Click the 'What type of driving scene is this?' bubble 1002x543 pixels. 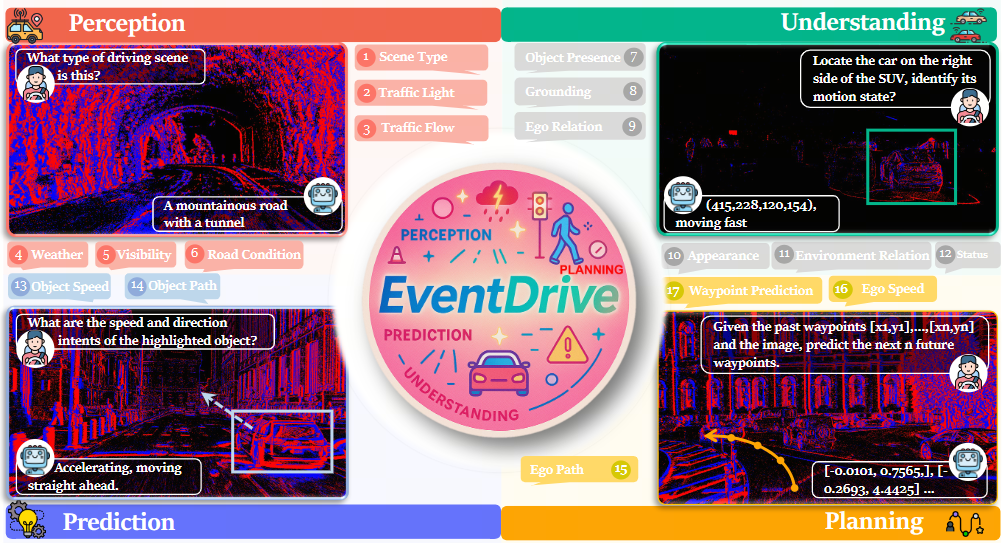tap(109, 66)
